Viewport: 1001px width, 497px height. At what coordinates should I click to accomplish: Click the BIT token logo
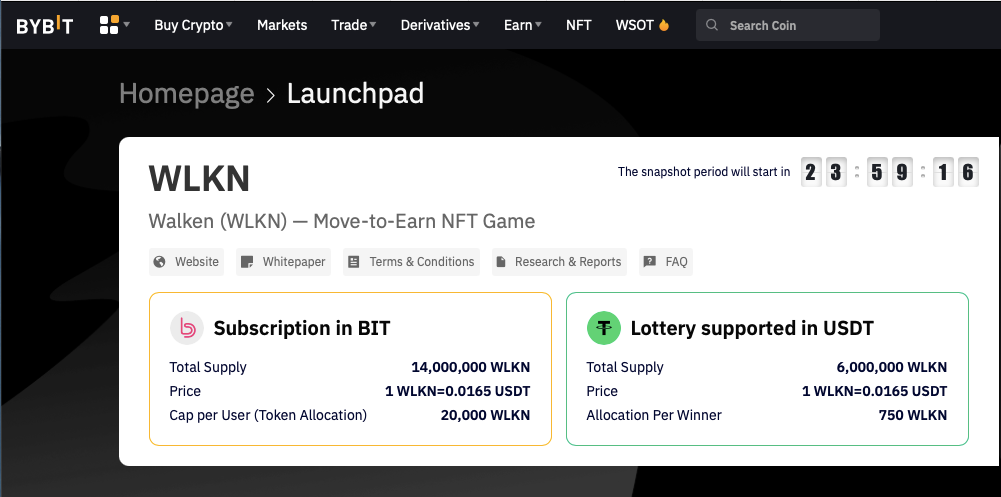point(186,329)
